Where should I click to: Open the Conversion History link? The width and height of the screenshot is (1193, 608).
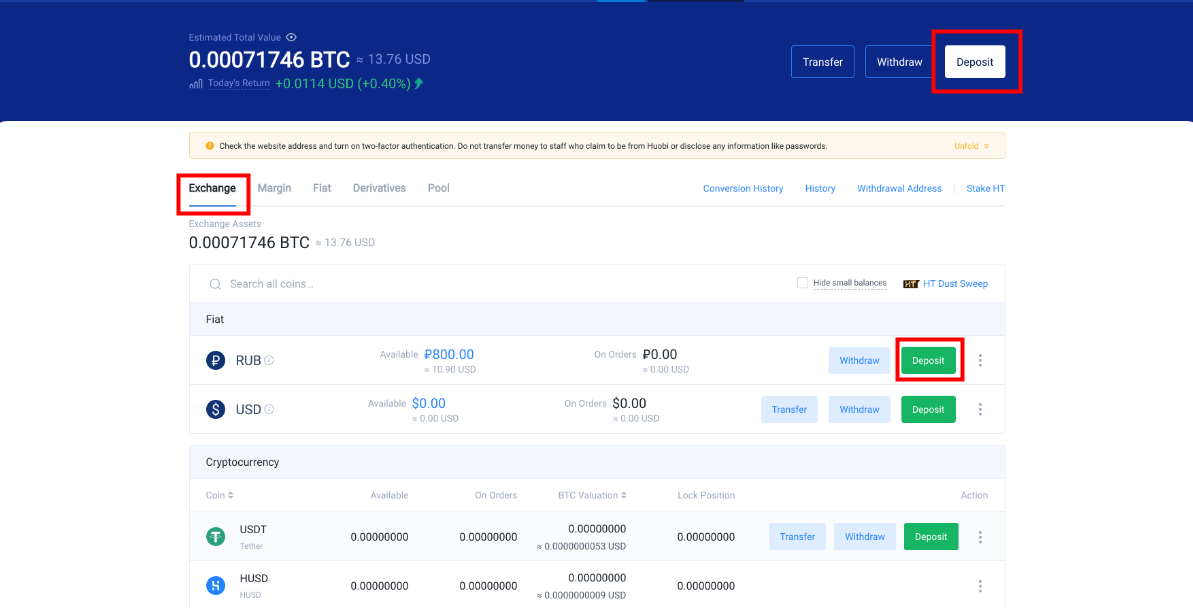pyautogui.click(x=743, y=188)
